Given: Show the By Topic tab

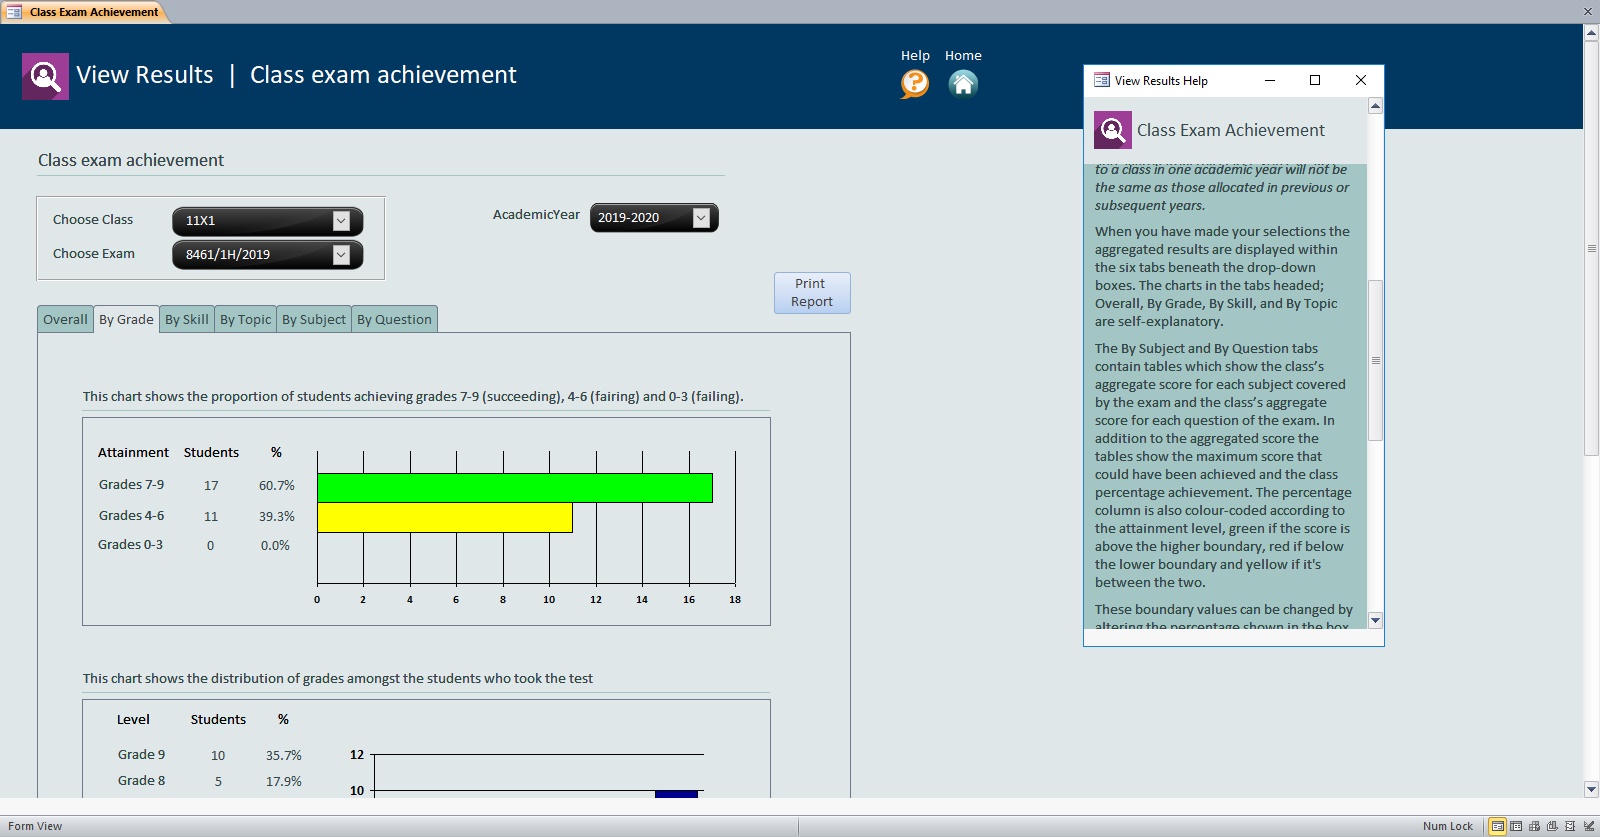Looking at the screenshot, I should pyautogui.click(x=246, y=319).
